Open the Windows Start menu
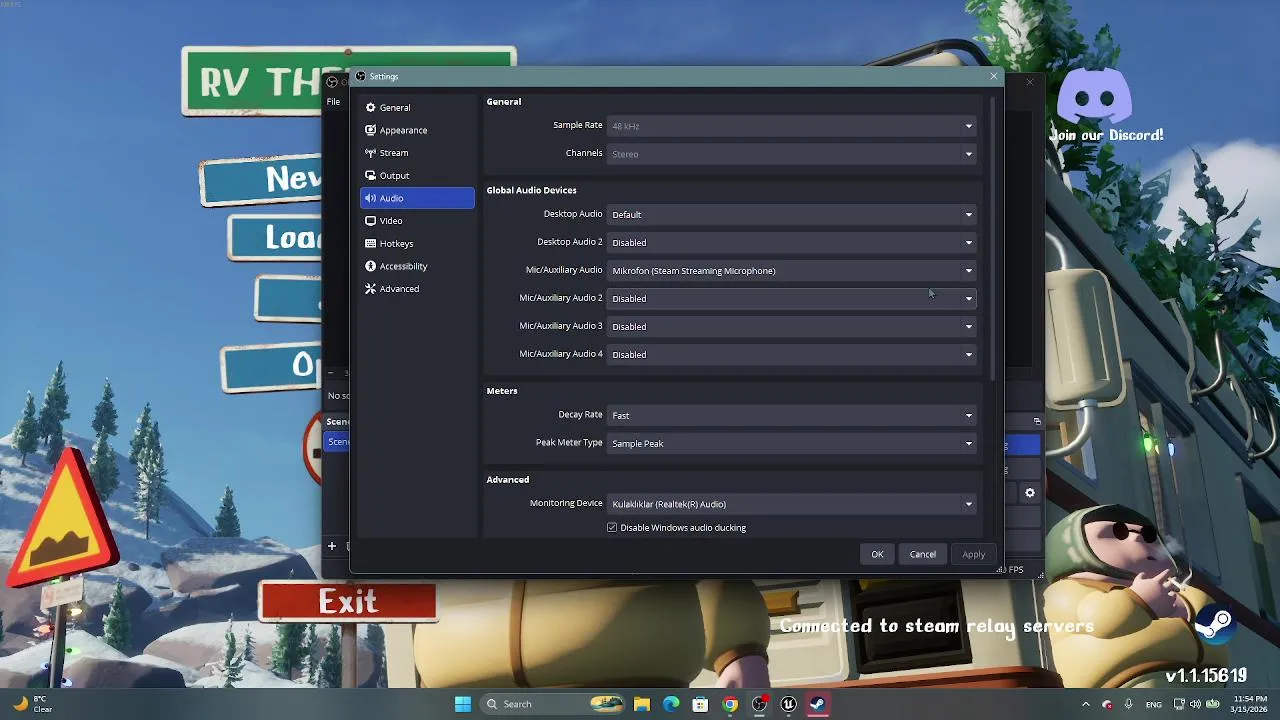Image resolution: width=1280 pixels, height=720 pixels. [x=463, y=704]
